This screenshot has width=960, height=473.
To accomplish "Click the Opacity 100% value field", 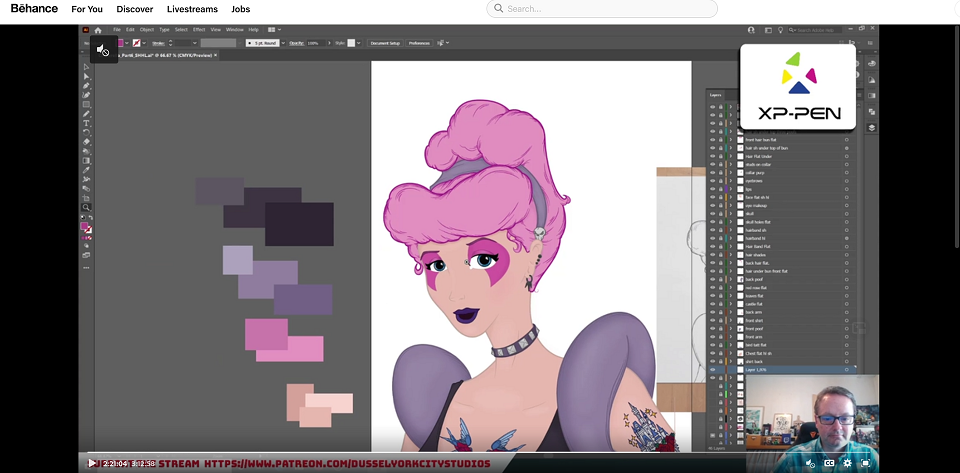I will coord(315,43).
